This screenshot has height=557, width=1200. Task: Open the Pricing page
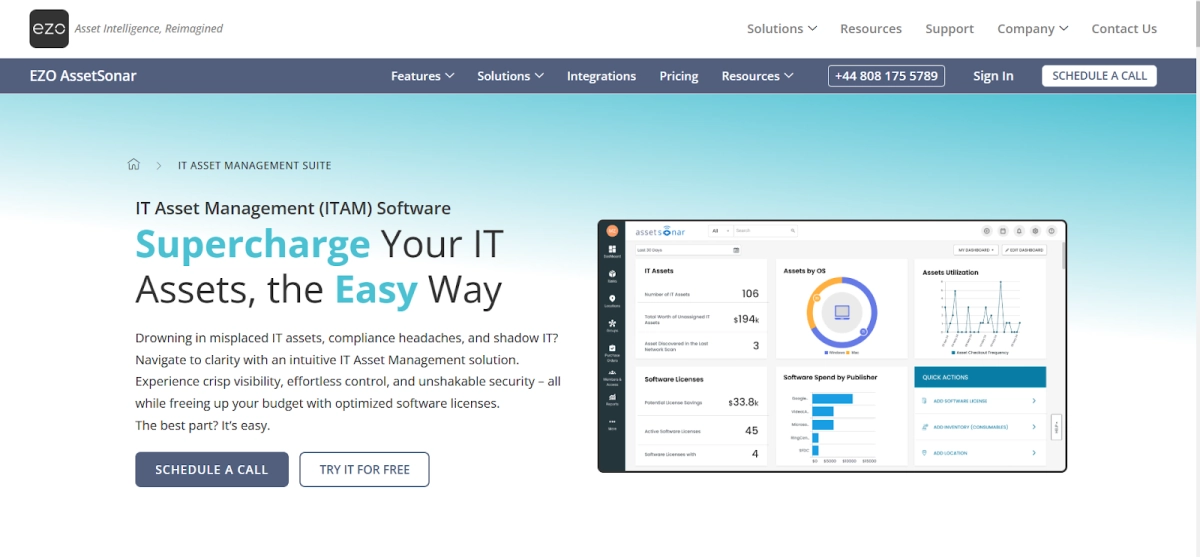click(679, 76)
